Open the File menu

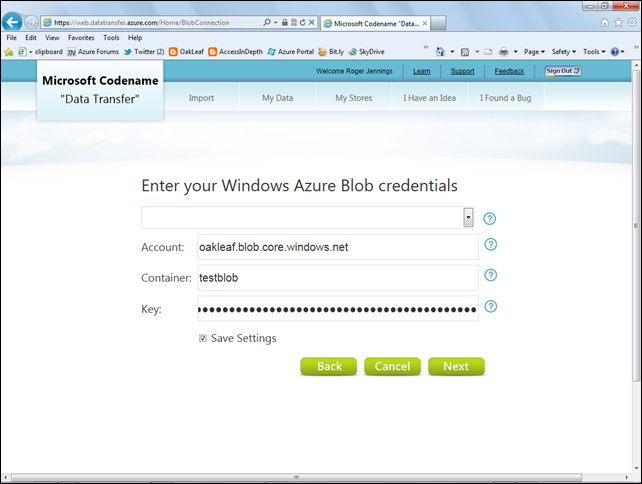point(11,38)
